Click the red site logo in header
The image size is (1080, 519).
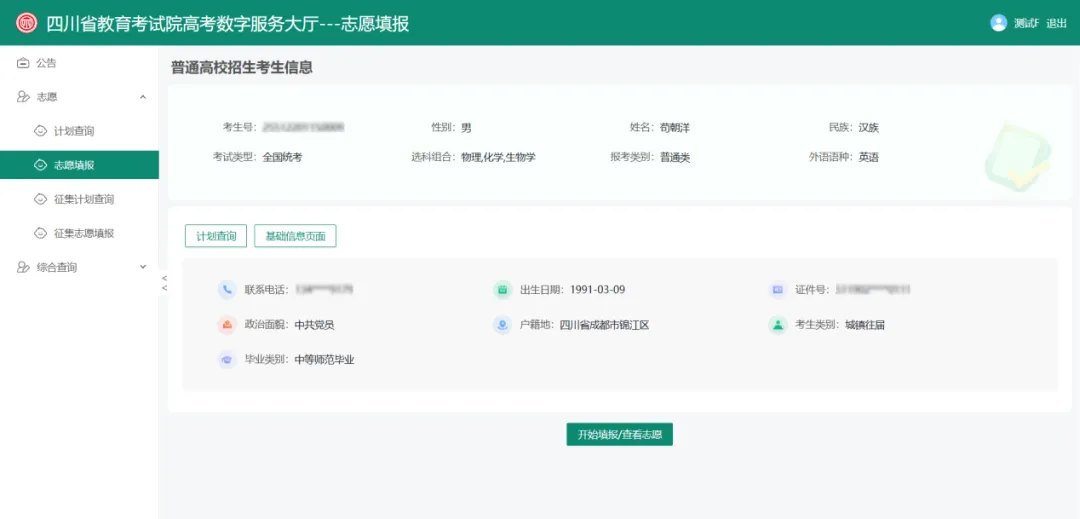(27, 23)
